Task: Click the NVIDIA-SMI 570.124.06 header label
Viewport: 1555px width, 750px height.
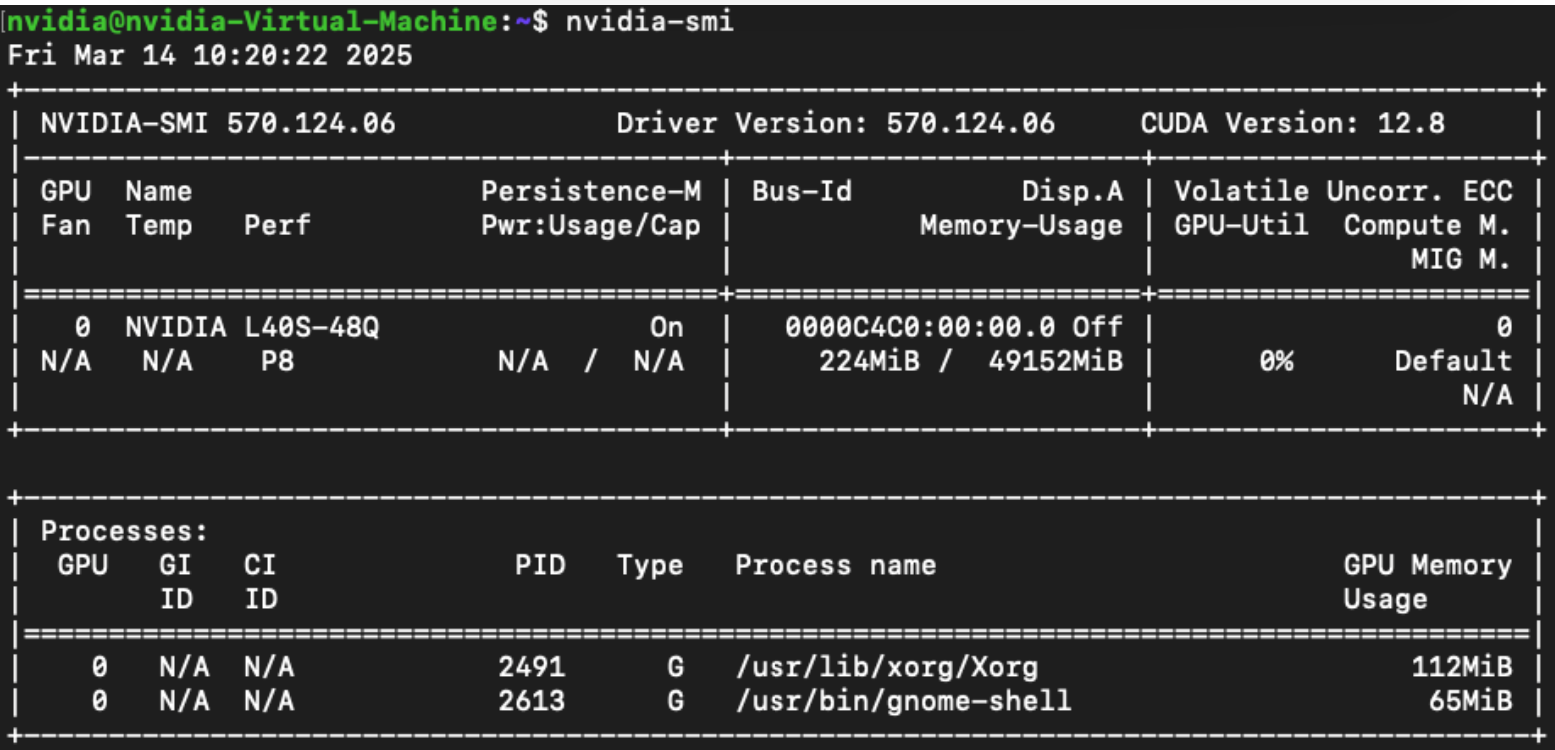Action: [x=217, y=124]
